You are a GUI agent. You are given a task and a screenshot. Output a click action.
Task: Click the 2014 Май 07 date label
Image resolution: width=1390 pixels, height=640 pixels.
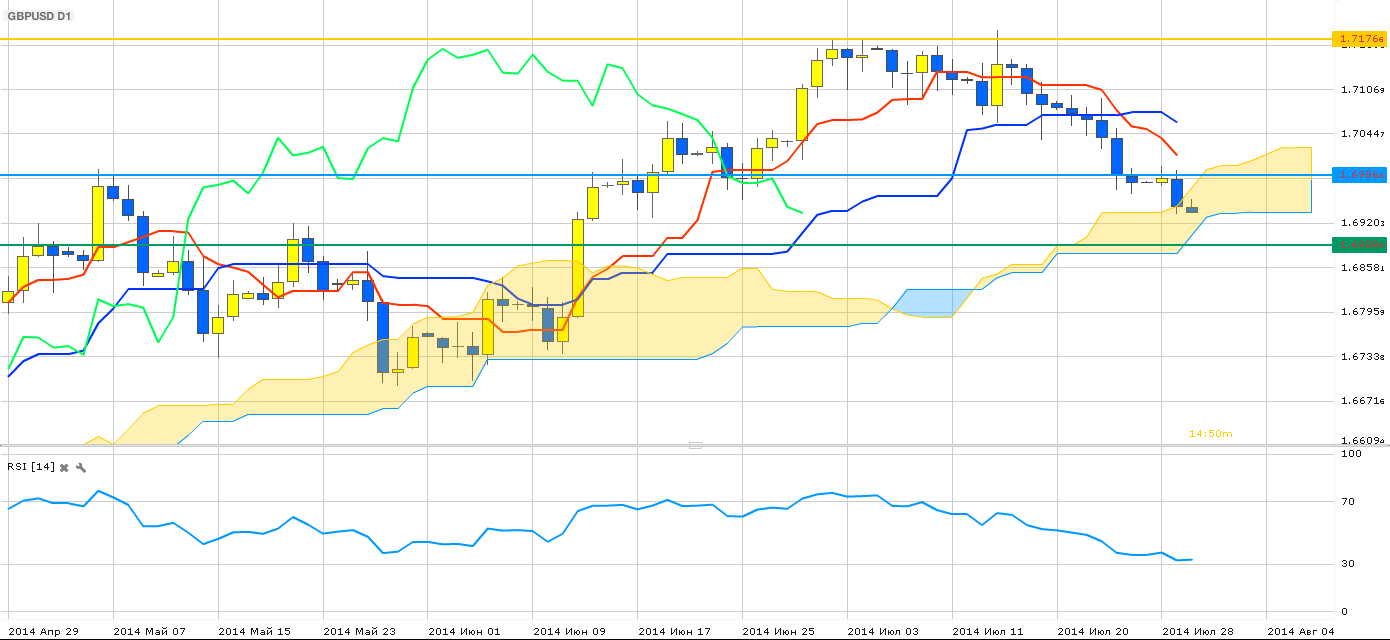149,631
